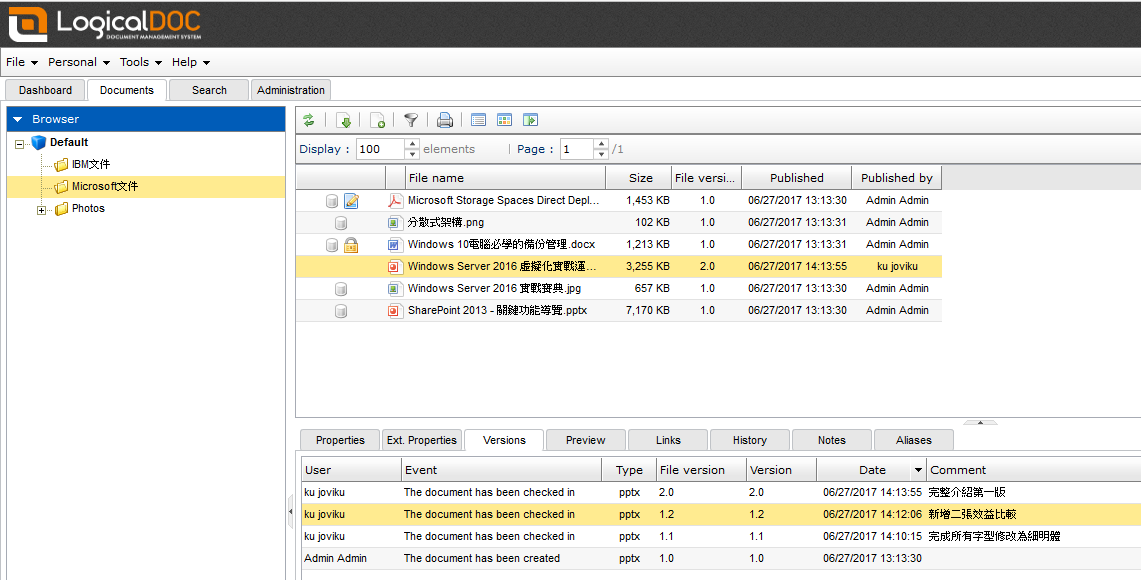Click the image icon of Windows Server 2016 jpg file

coord(395,288)
